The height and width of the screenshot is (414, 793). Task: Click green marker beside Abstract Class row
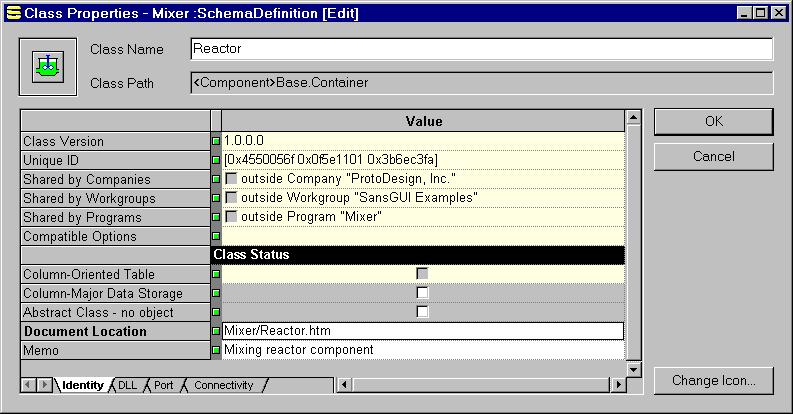point(215,312)
